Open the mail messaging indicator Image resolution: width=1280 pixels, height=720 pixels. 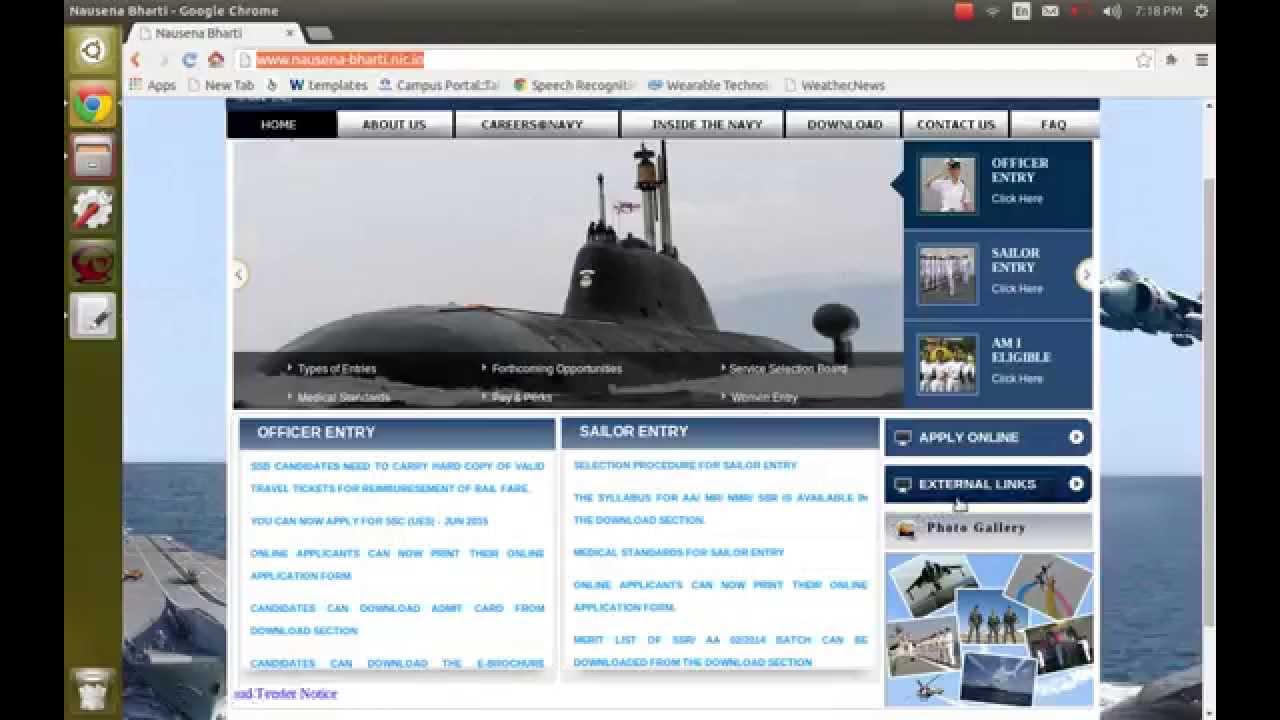coord(1050,11)
